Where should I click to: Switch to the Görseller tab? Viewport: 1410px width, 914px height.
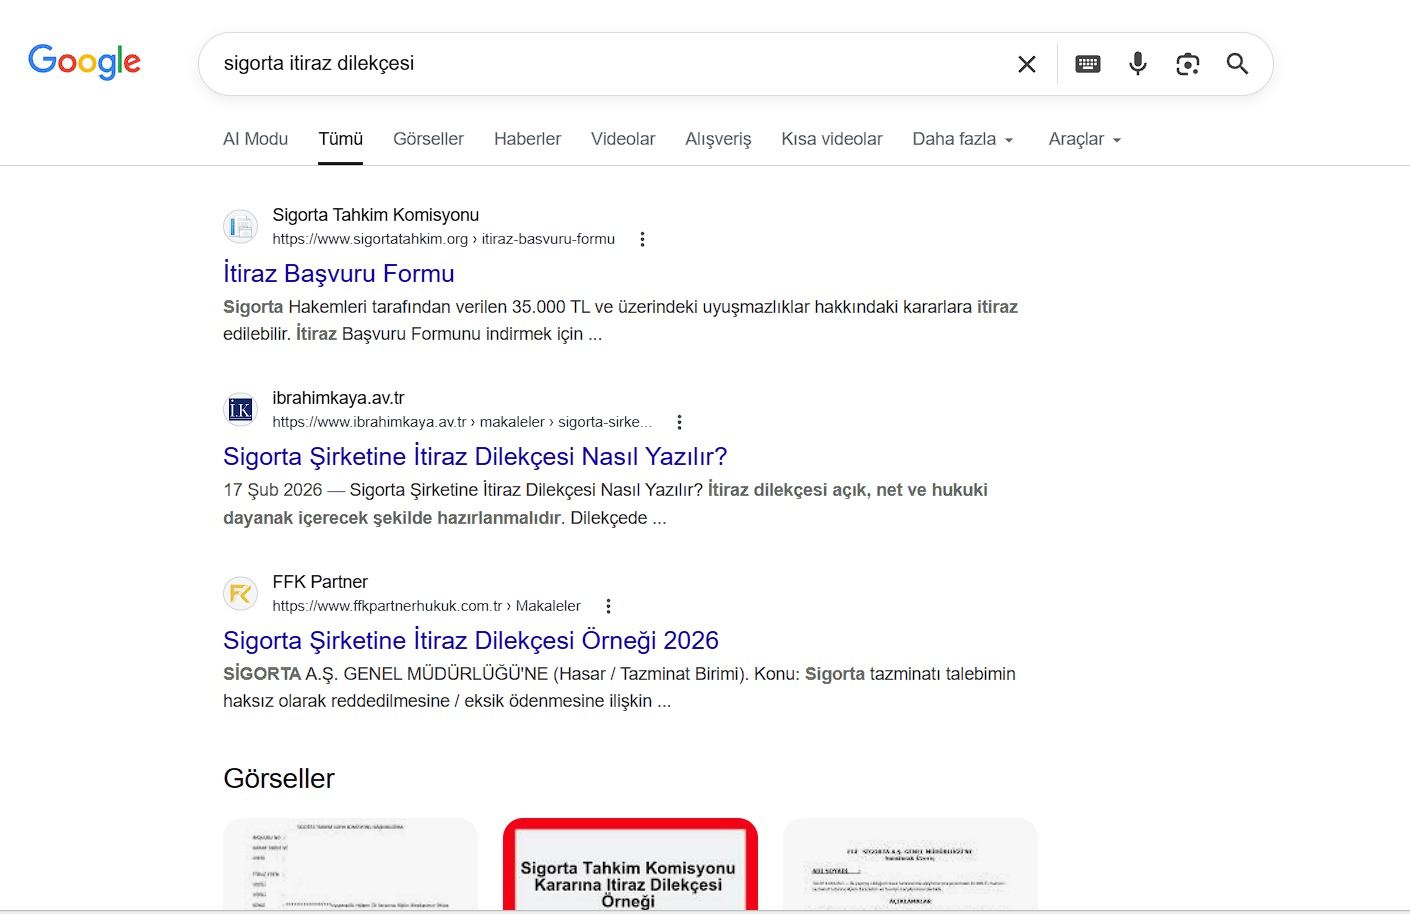(428, 139)
